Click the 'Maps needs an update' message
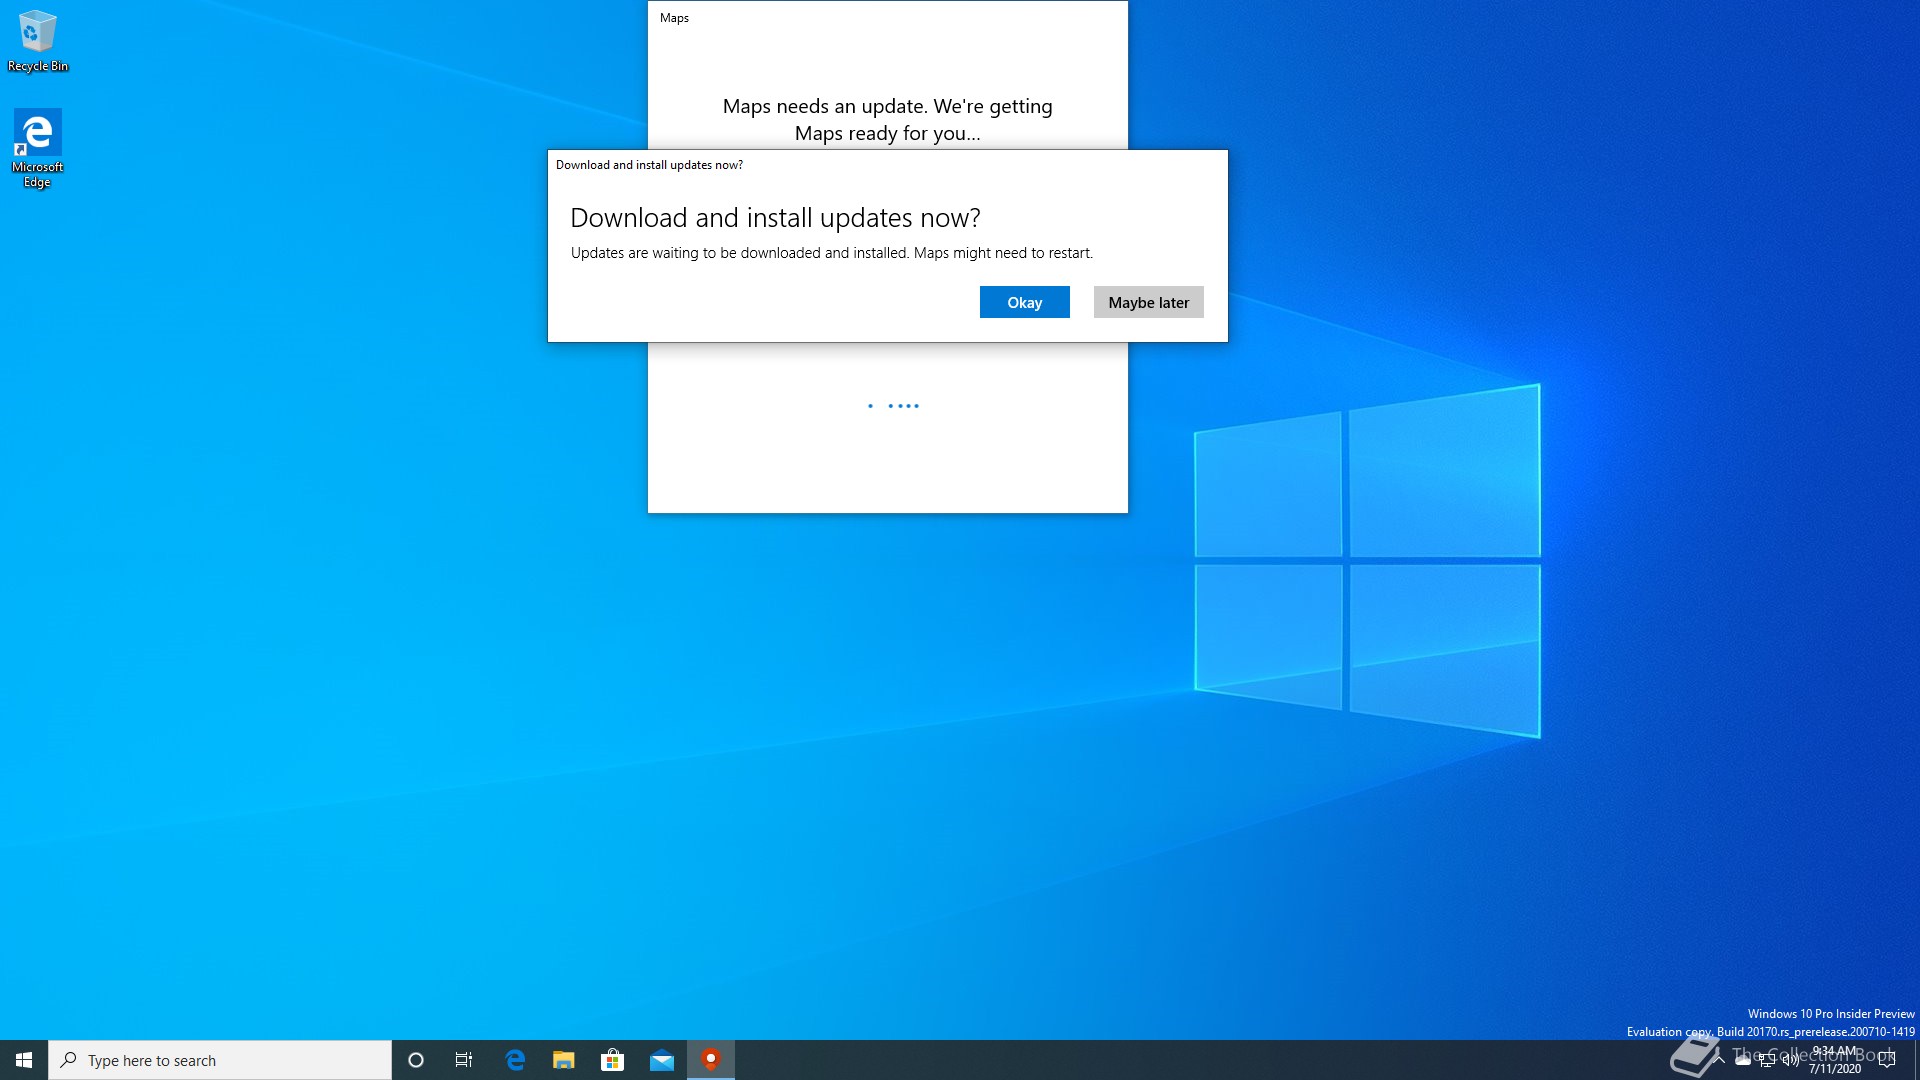 (x=887, y=119)
